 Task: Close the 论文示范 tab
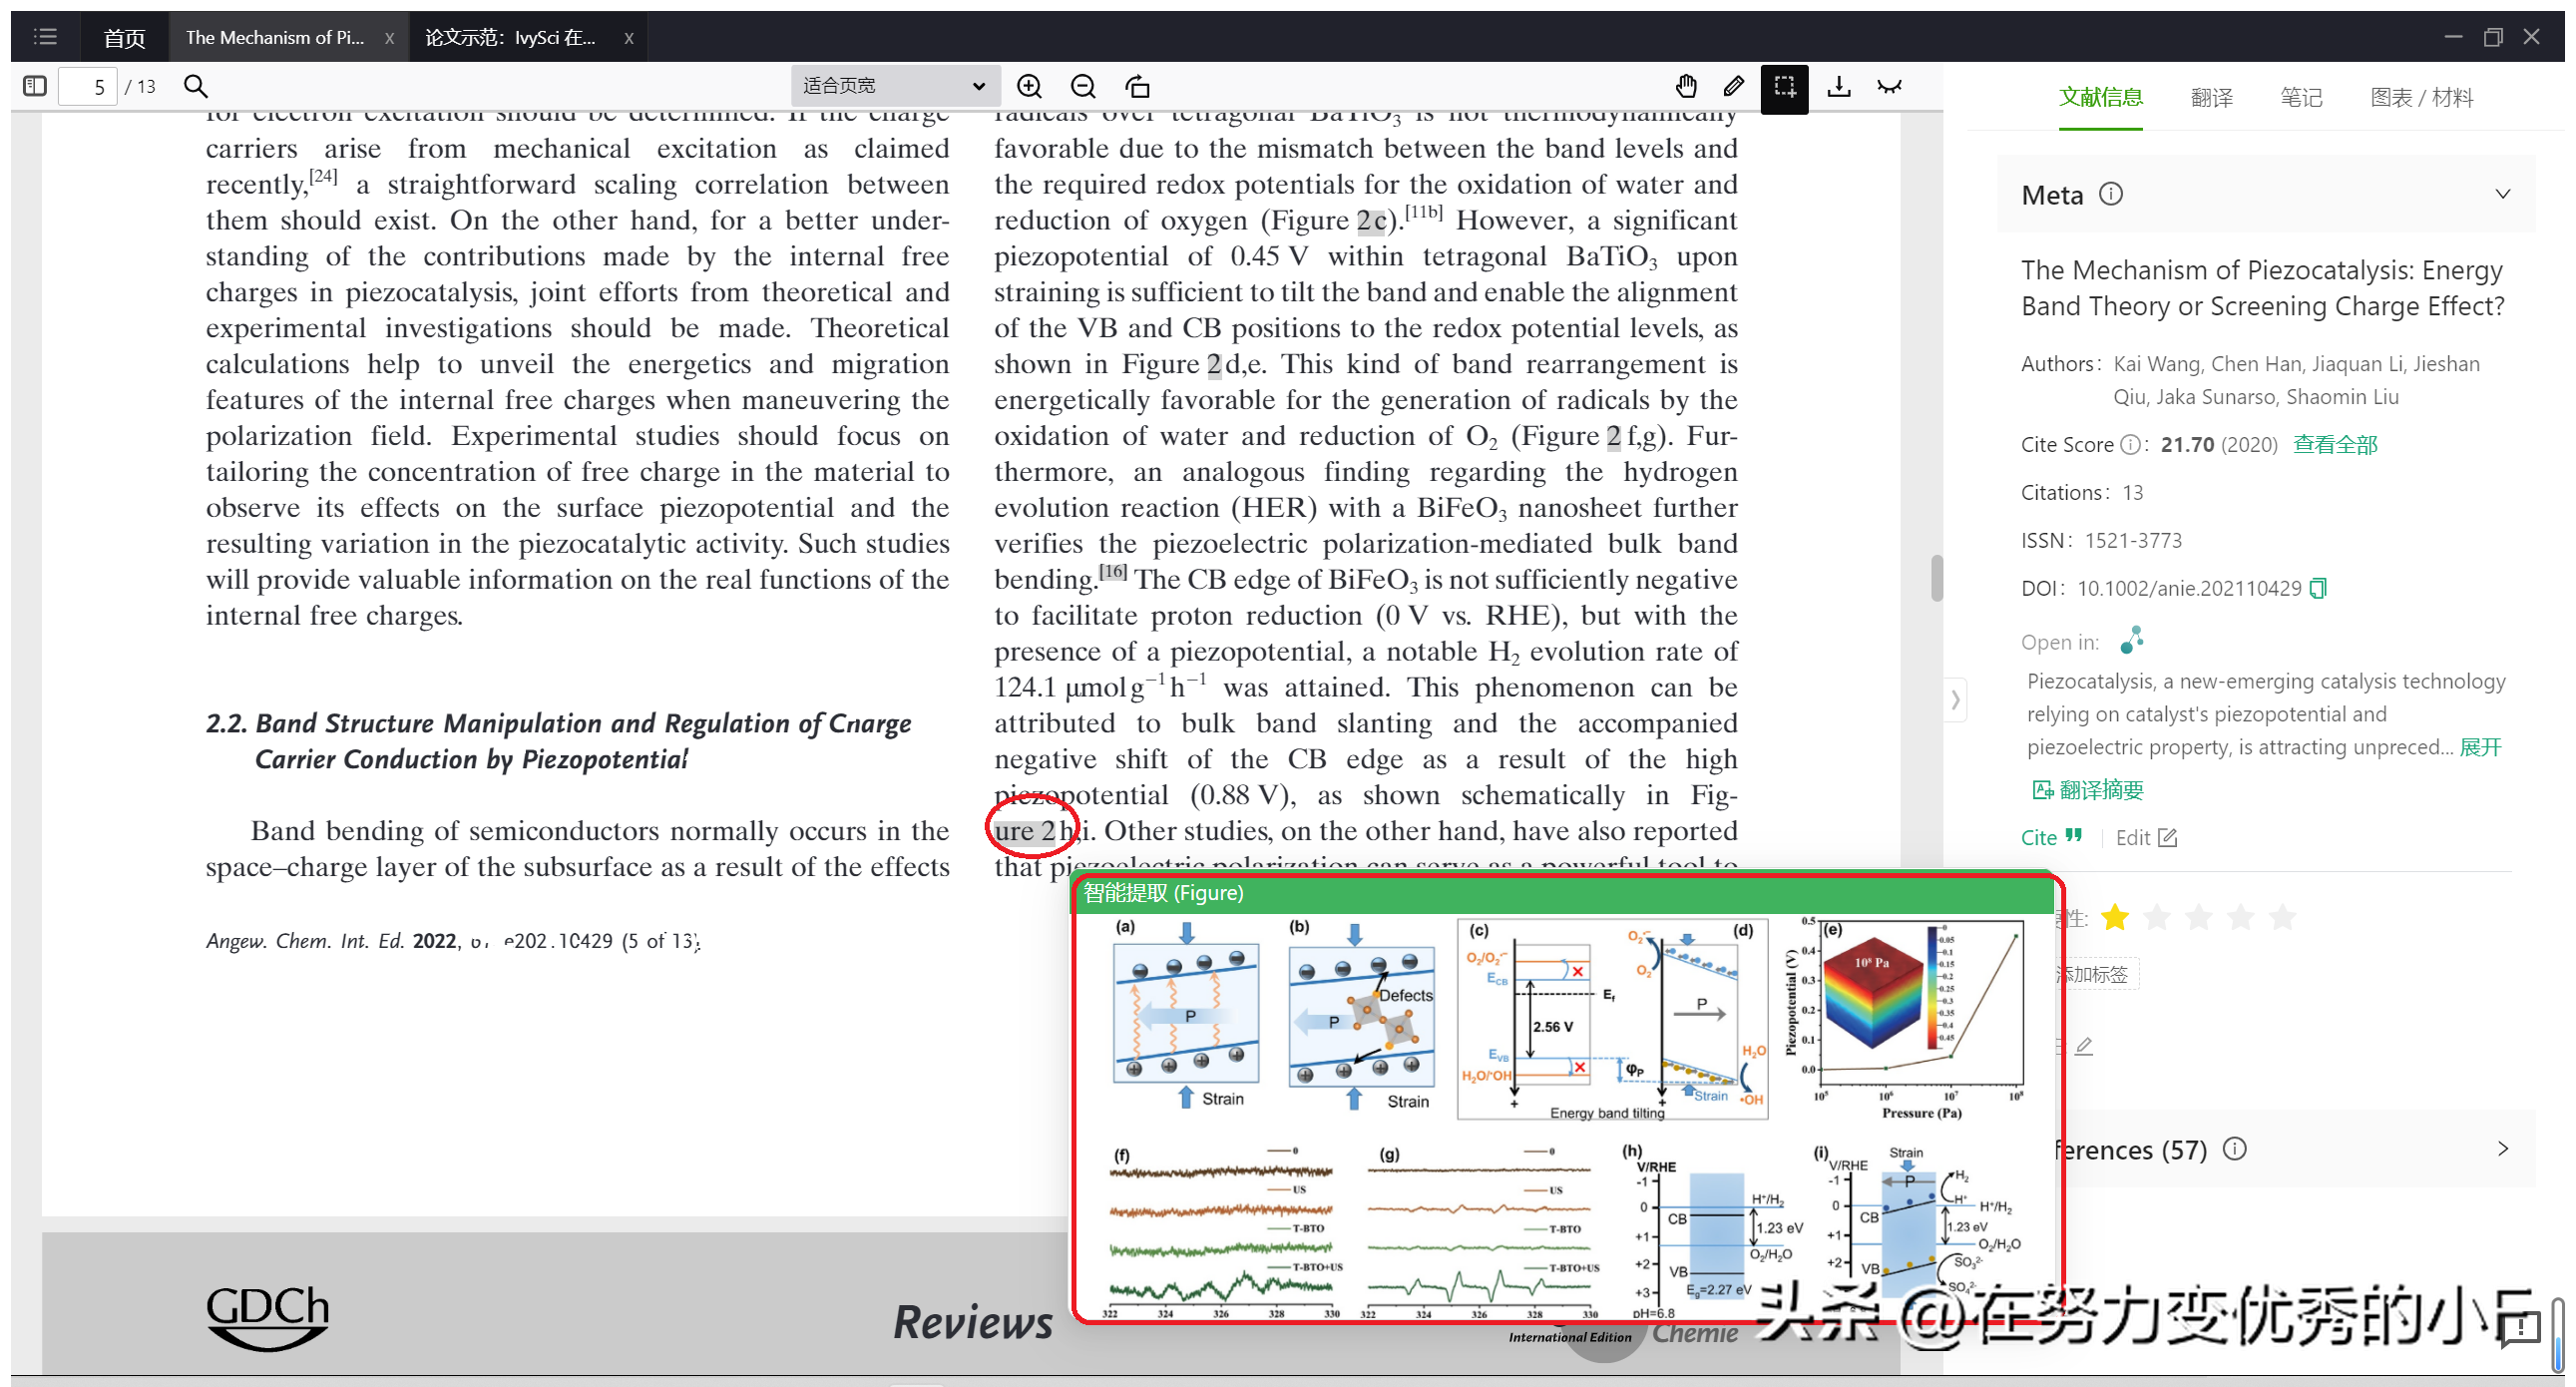(x=629, y=38)
